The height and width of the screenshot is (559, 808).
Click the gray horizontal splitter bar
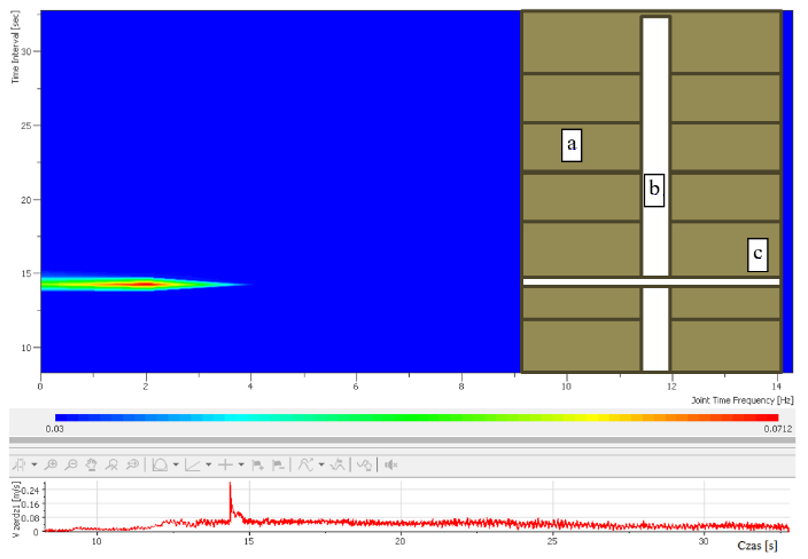(x=402, y=441)
